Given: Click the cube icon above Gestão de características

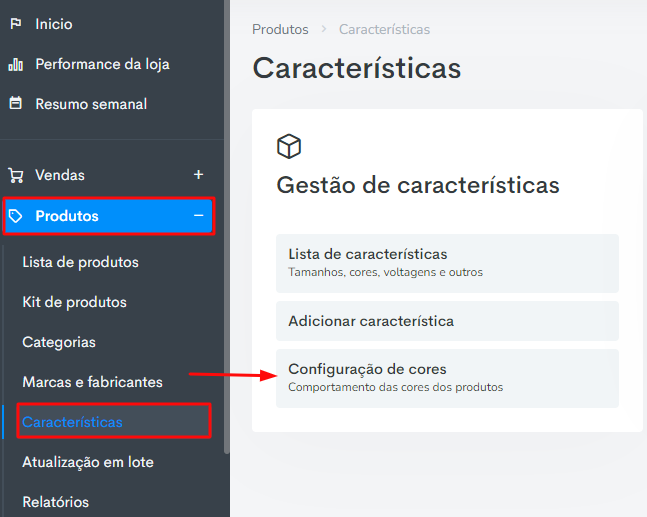Looking at the screenshot, I should point(289,146).
